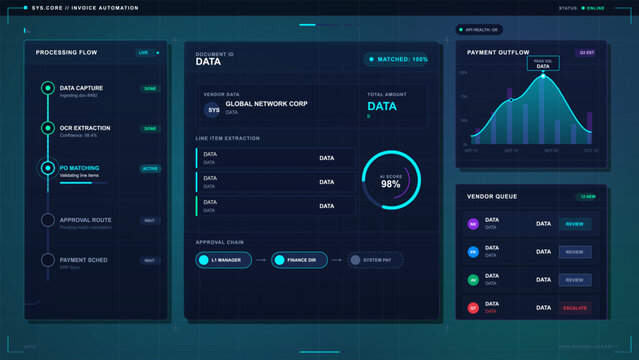Image resolution: width=639 pixels, height=360 pixels.
Task: Click the Finance Dir cyan status dot
Action: coord(280,260)
